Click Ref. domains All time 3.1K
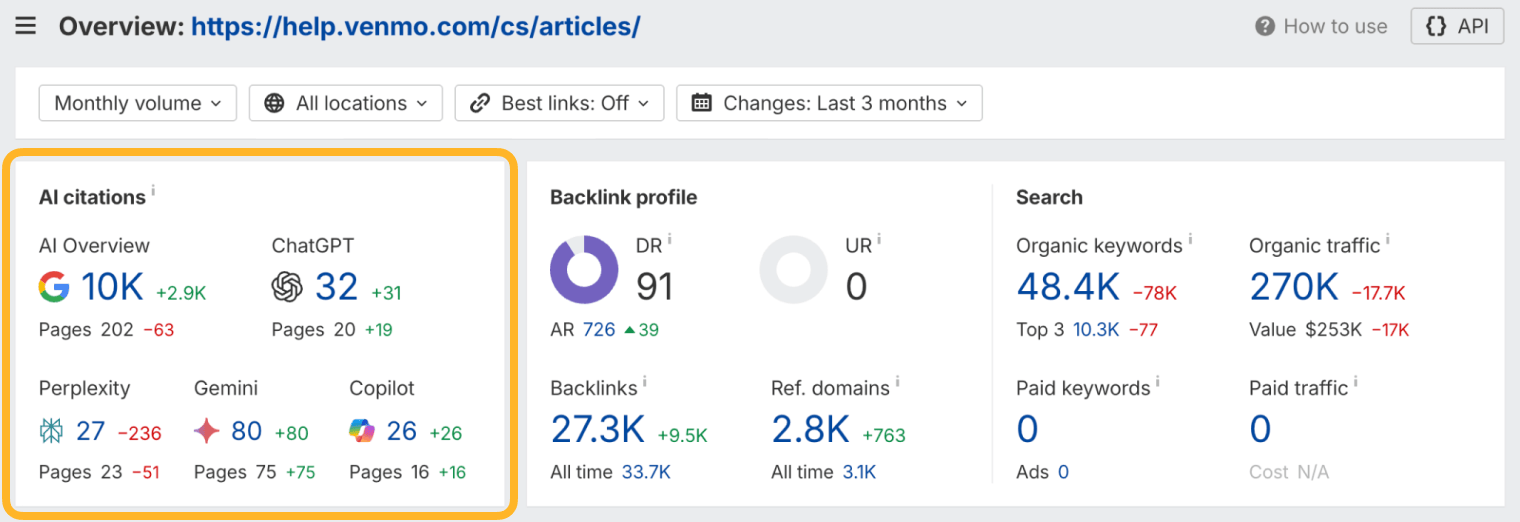 [859, 472]
